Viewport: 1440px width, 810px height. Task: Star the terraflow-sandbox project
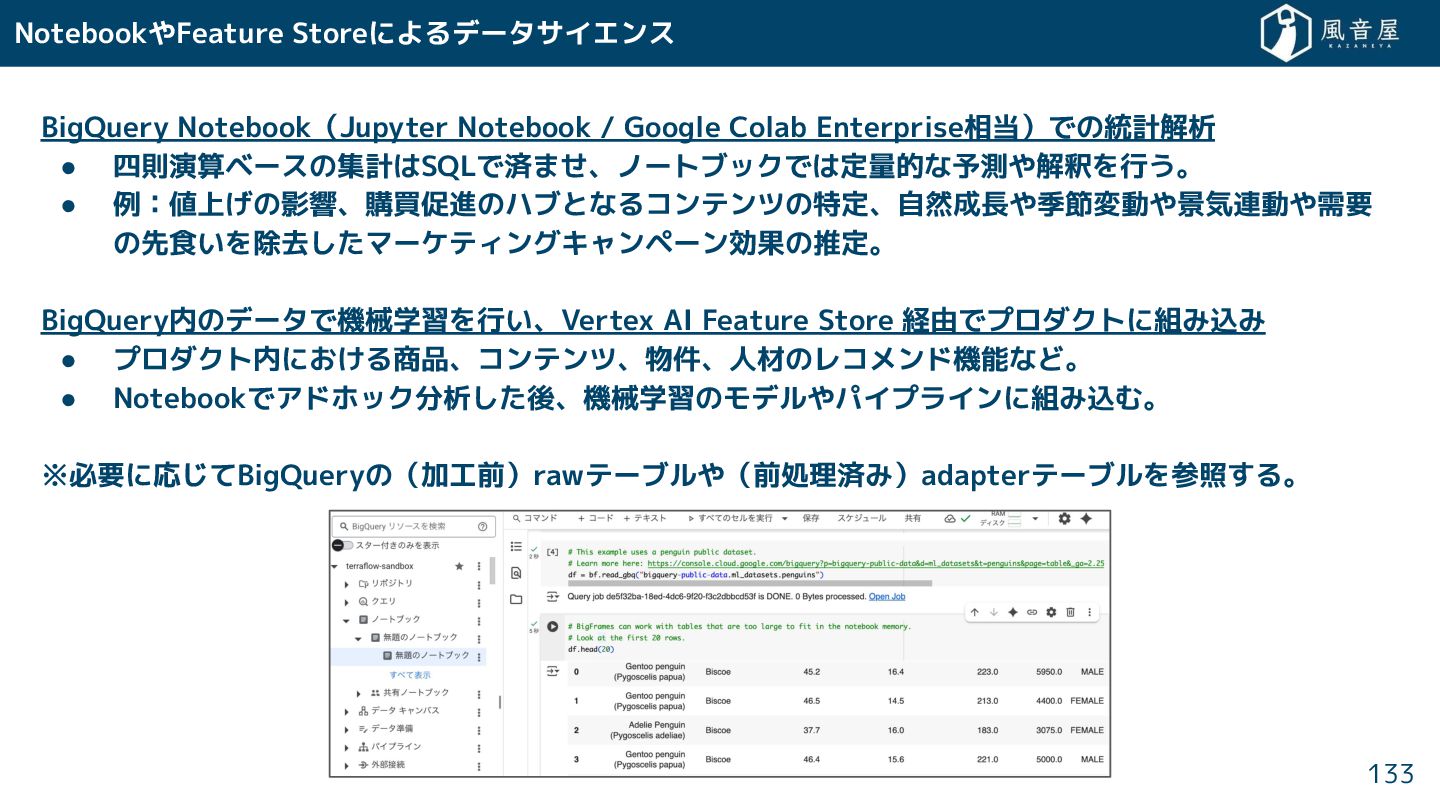click(x=459, y=566)
